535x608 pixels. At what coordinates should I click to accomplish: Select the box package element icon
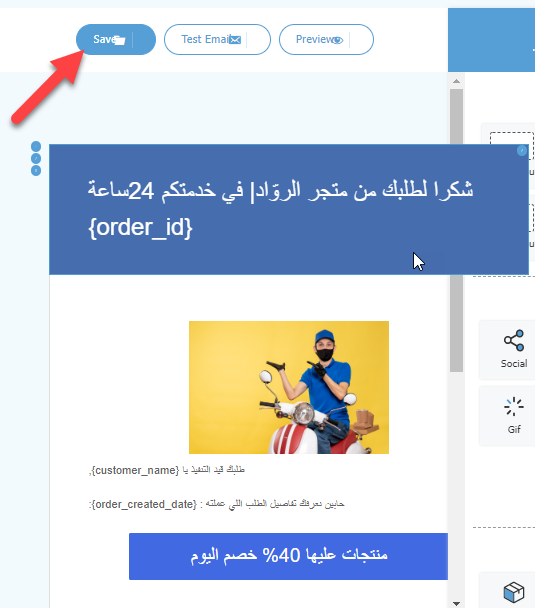514,592
